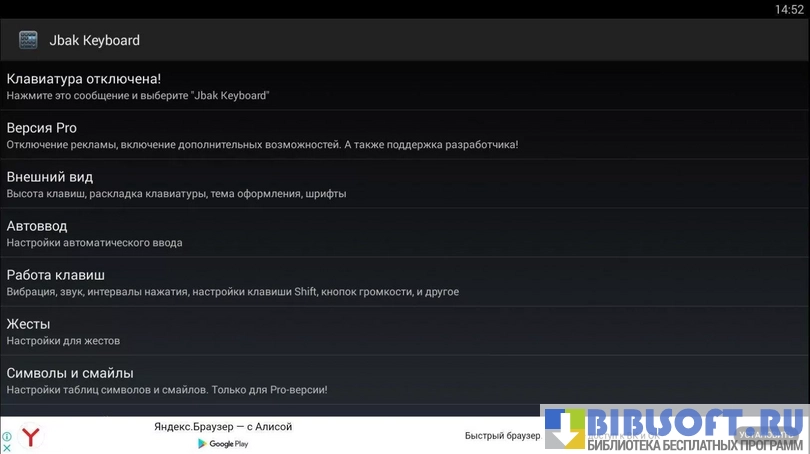
Task: Click the 'Яндекс.Браузер — с Алисой' ad title
Action: click(222, 427)
